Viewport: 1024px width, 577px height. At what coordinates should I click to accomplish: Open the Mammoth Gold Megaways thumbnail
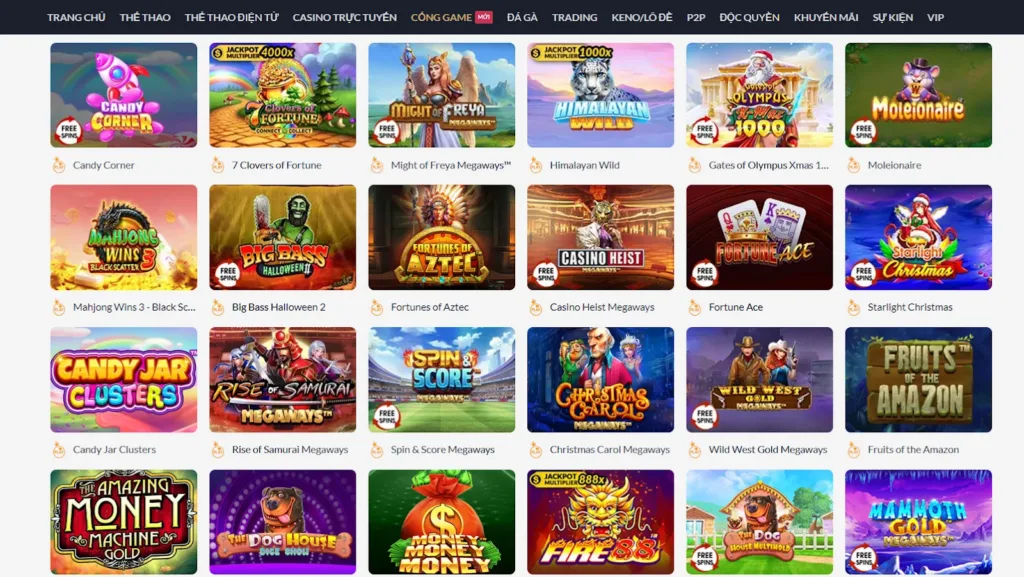tap(918, 522)
